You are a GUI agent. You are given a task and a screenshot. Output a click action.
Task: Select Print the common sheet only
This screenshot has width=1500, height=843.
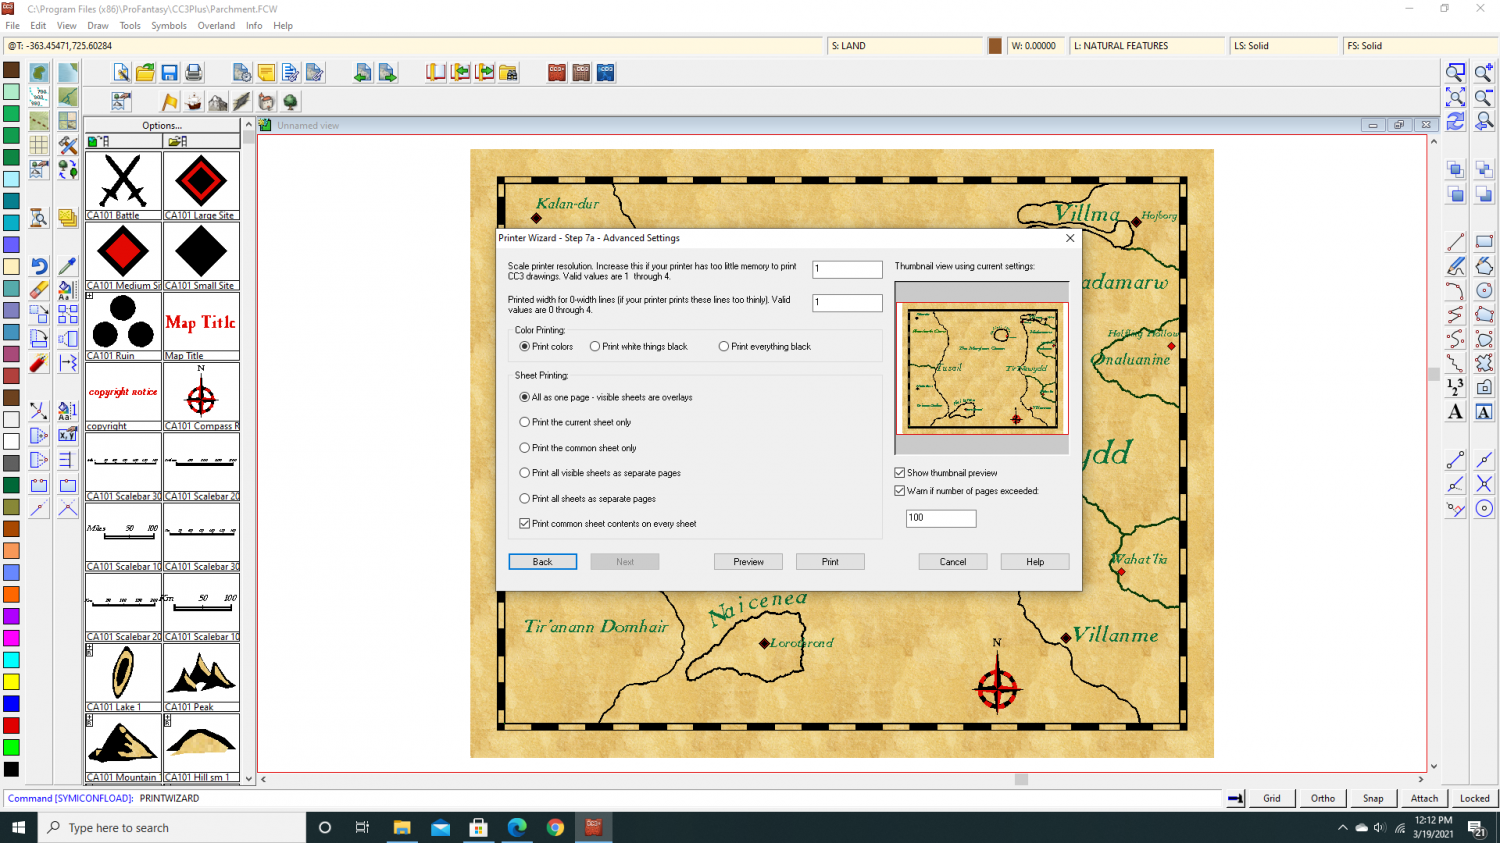[578, 448]
